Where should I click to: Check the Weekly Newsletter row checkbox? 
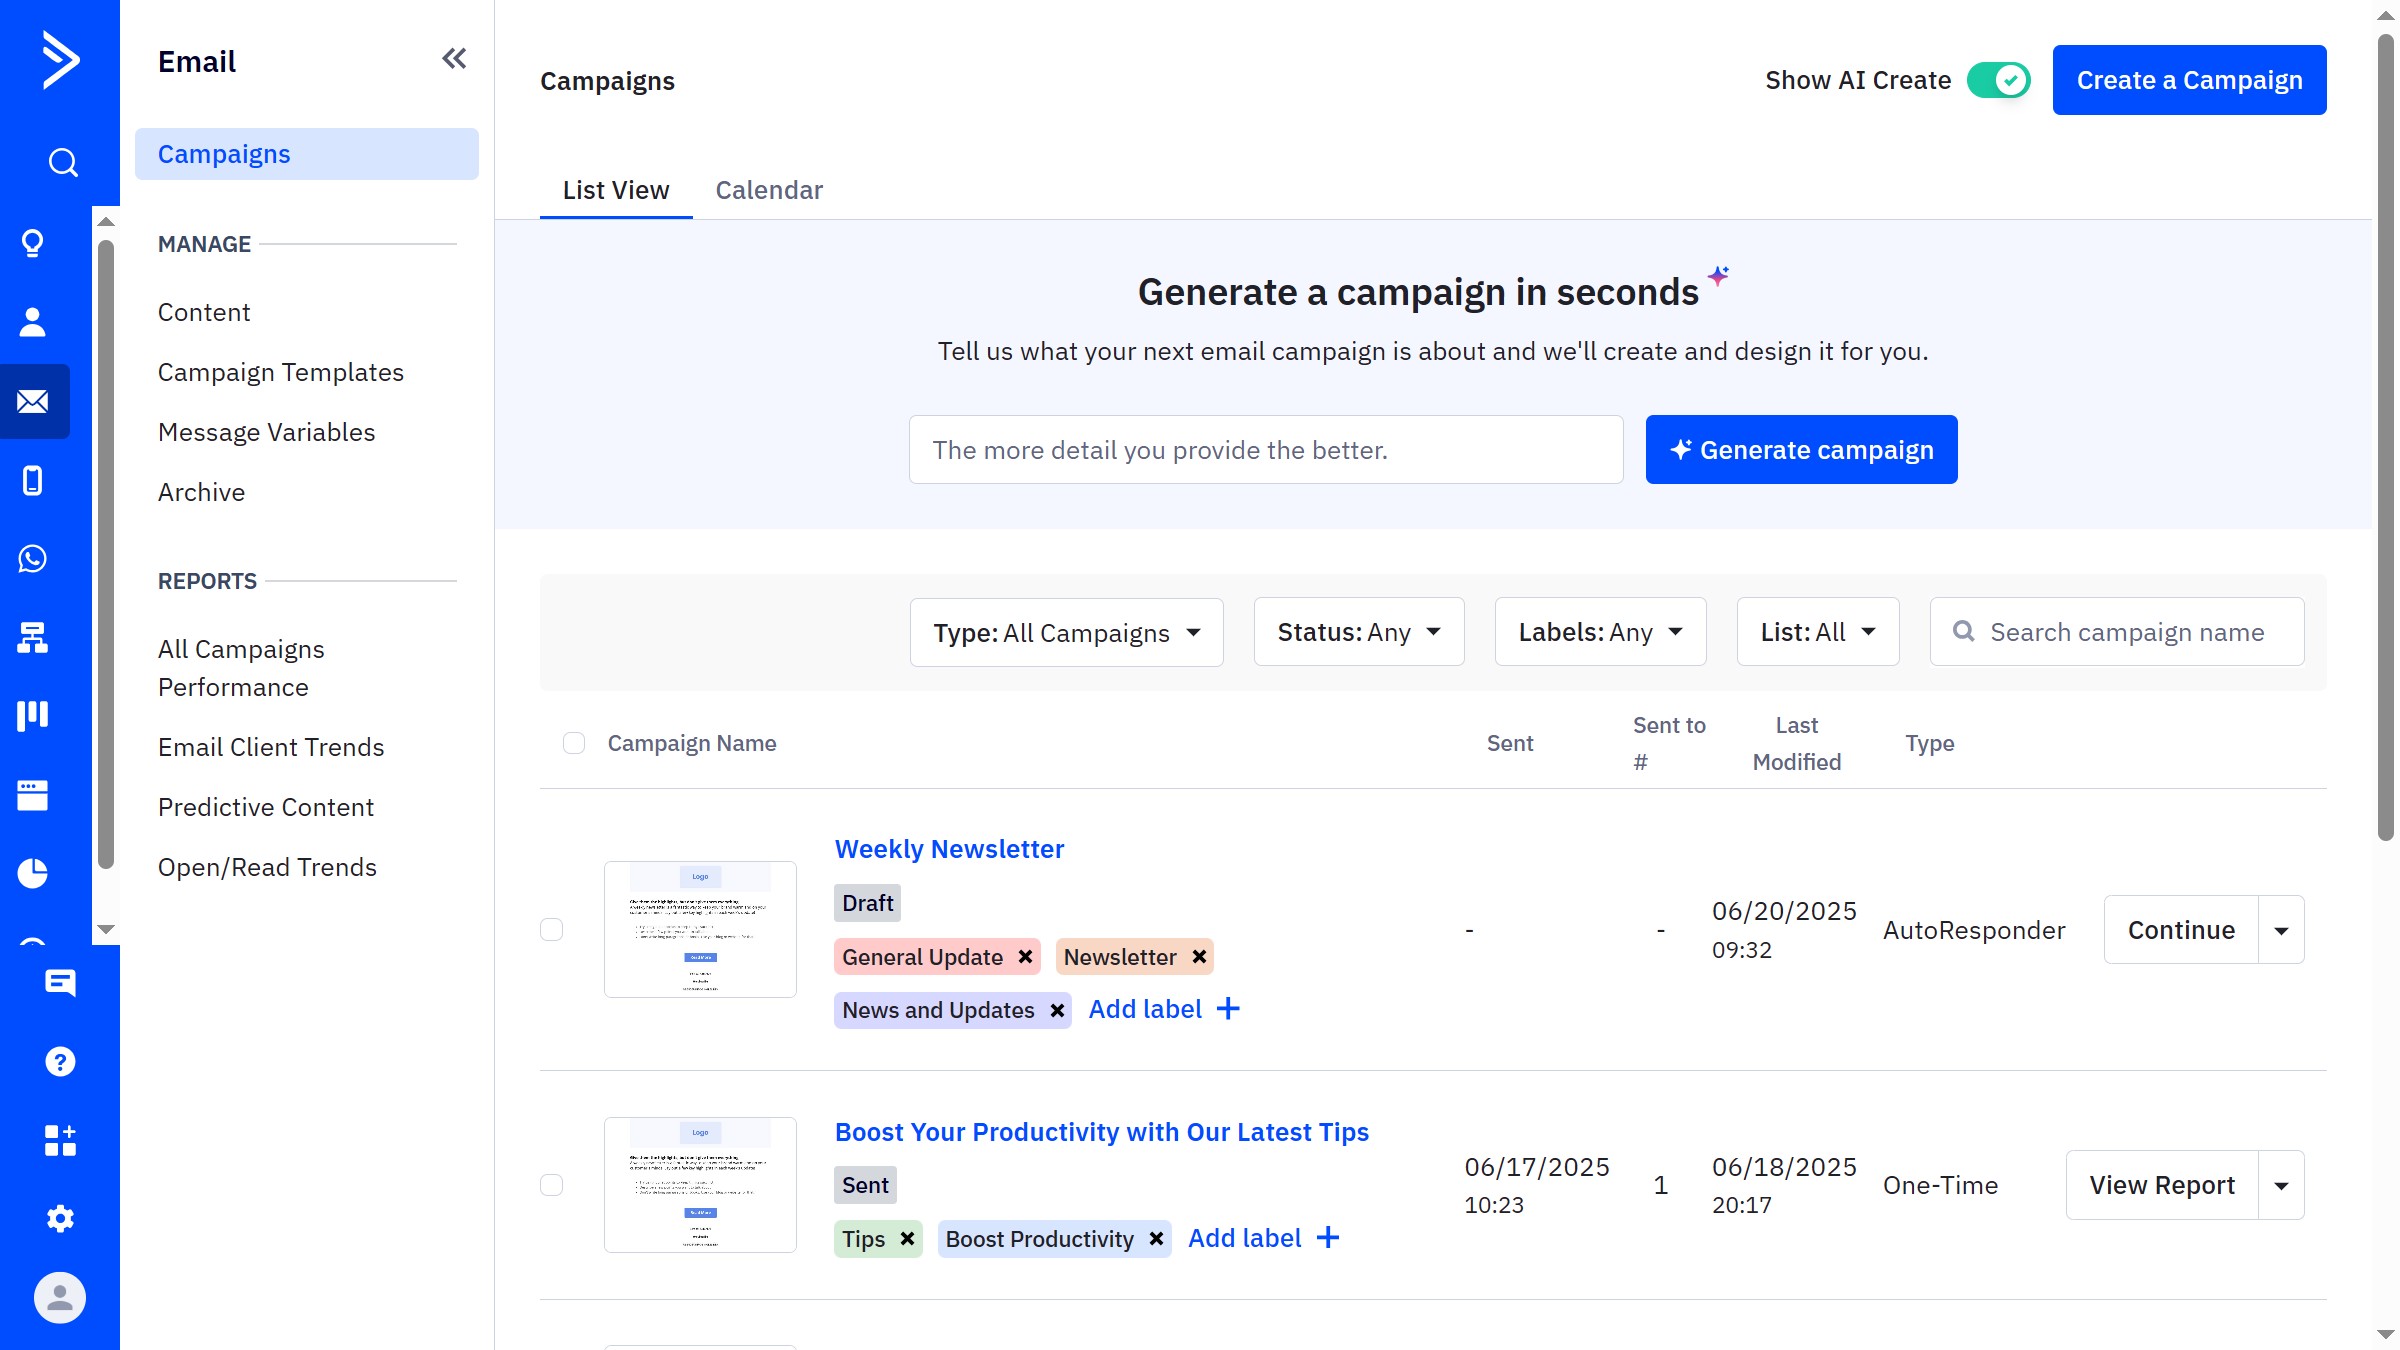(x=552, y=929)
